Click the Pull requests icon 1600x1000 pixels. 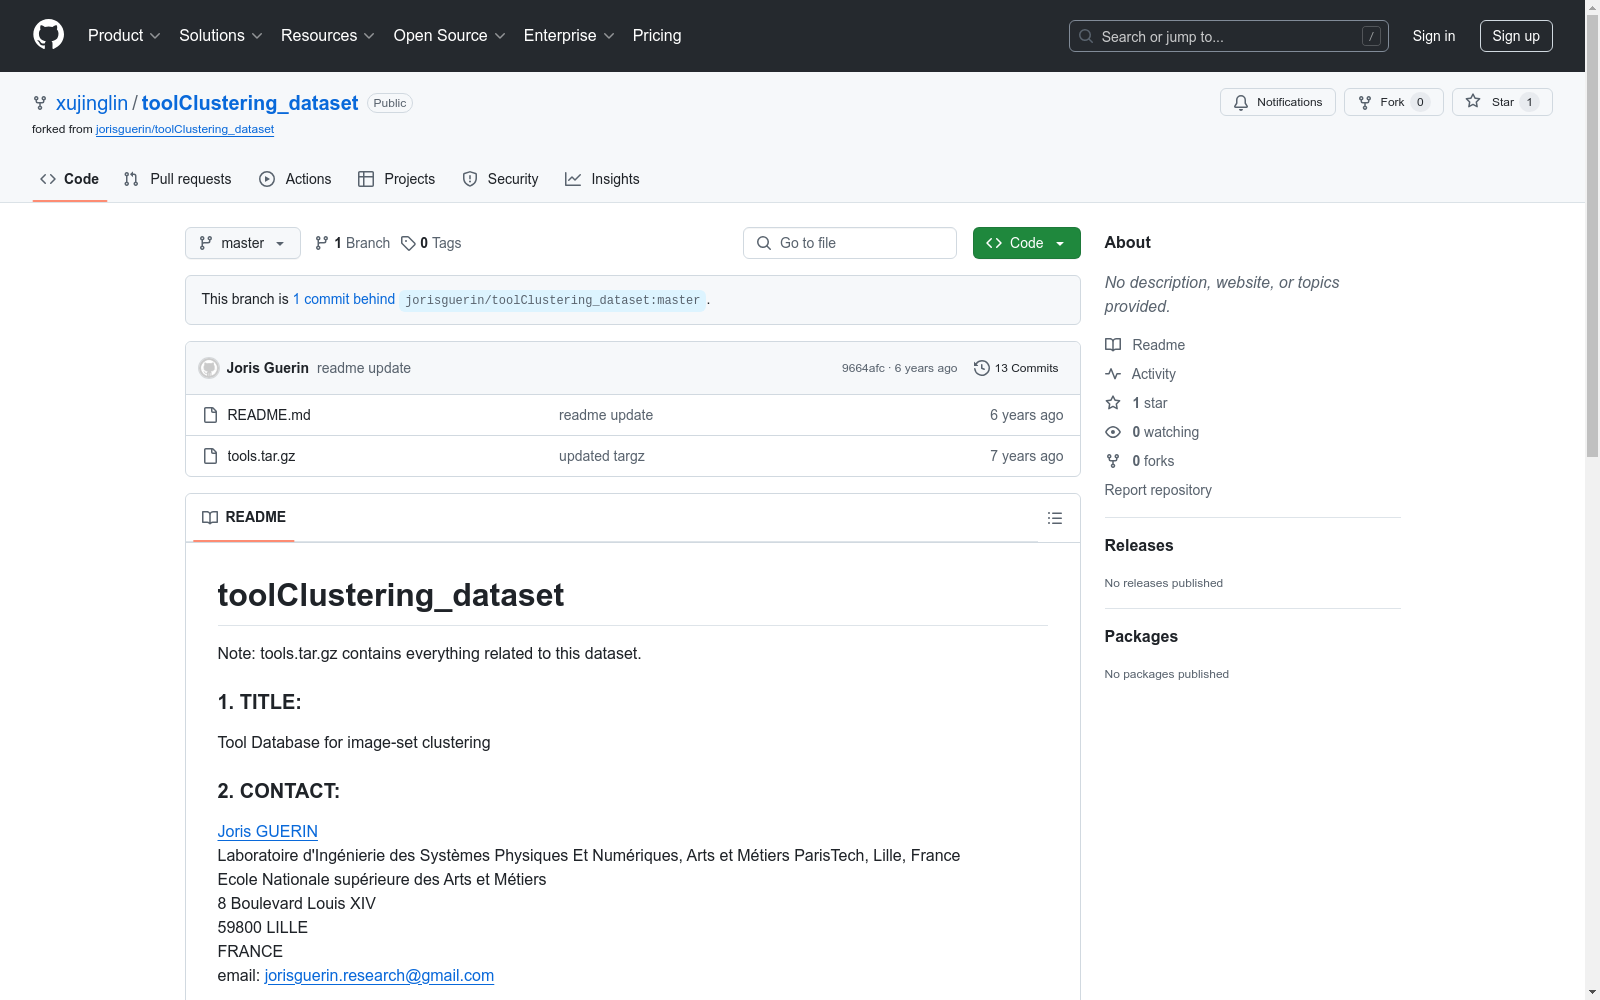(x=131, y=179)
